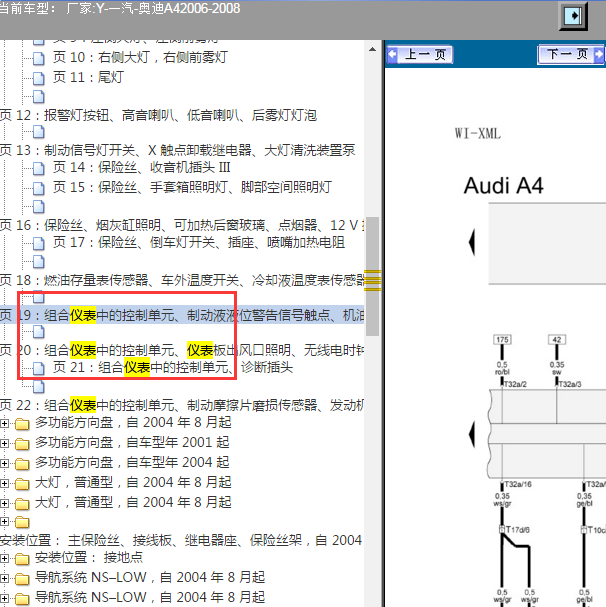606x607 pixels.
Task: Open 页 15：保险丝、手套箱照明灯
Action: pos(192,187)
